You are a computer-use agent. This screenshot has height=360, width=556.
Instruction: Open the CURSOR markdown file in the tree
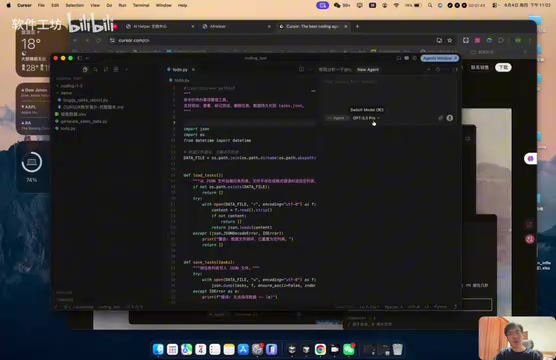point(93,107)
